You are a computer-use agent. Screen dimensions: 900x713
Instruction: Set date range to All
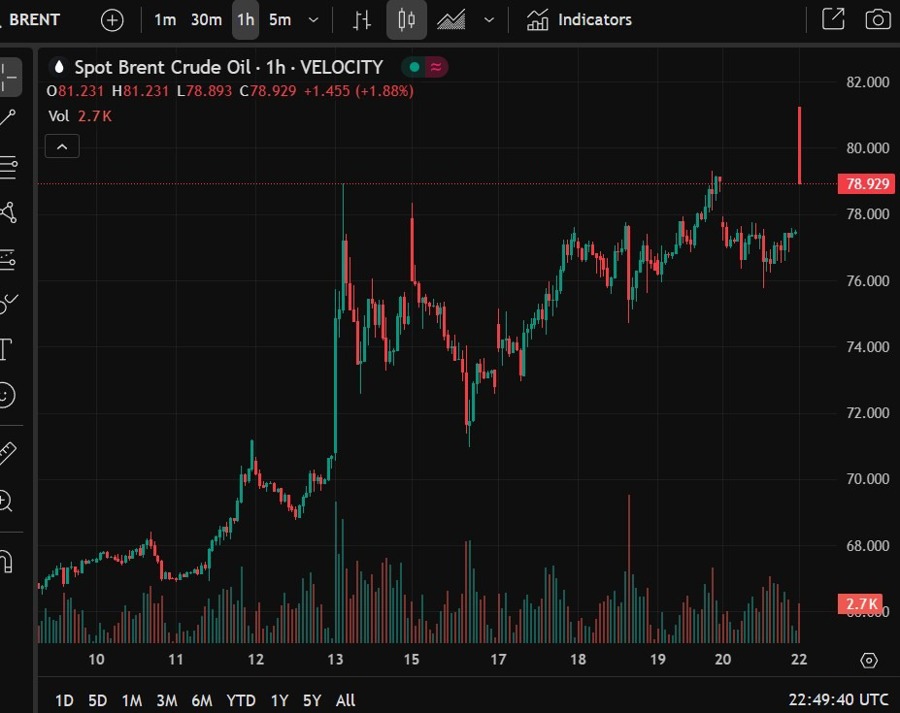pyautogui.click(x=346, y=700)
